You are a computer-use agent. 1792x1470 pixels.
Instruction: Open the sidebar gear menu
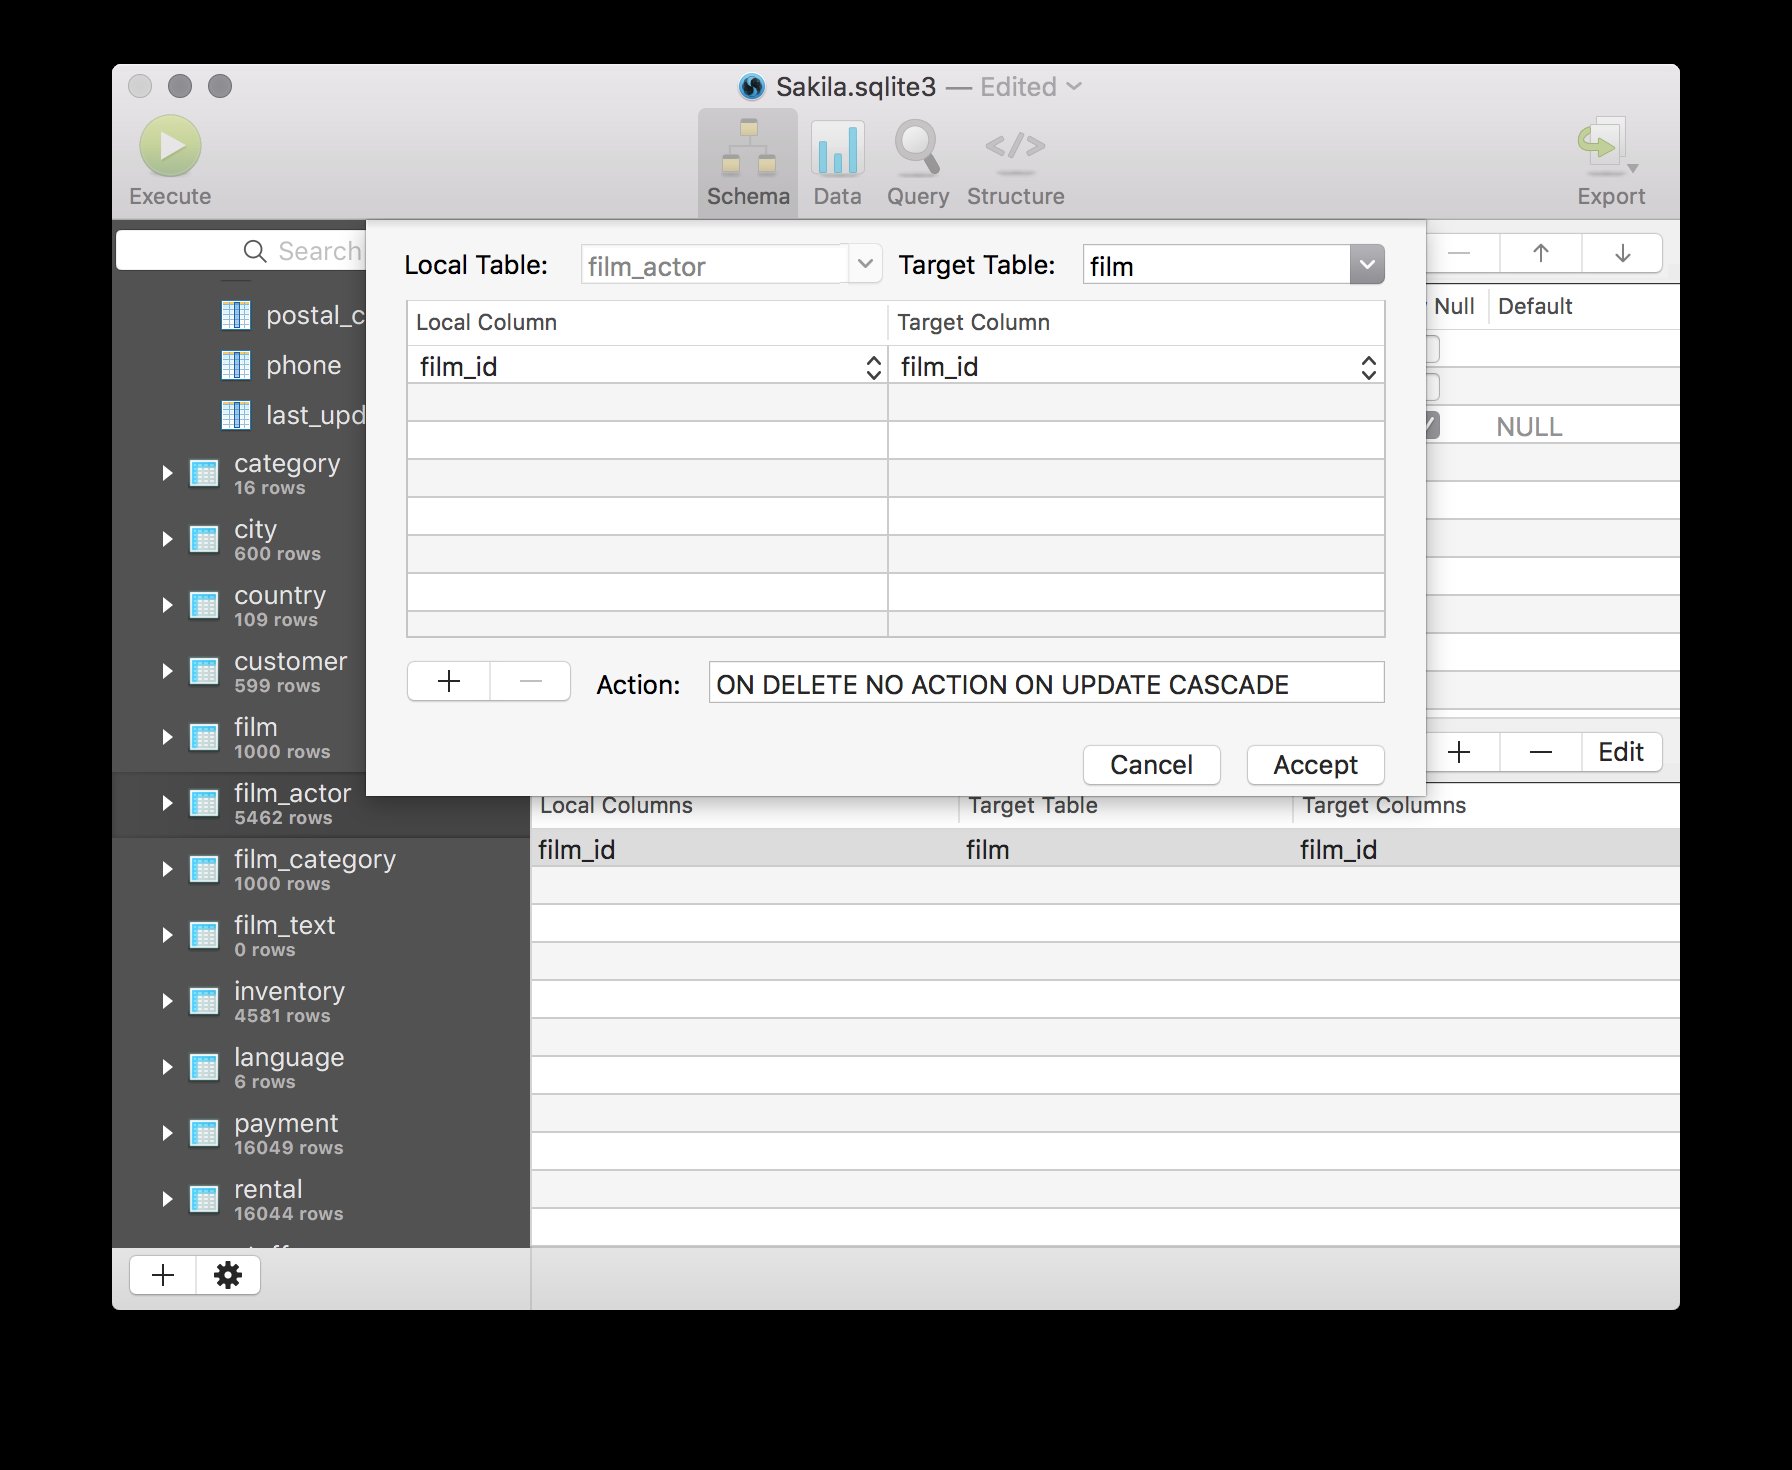(228, 1275)
